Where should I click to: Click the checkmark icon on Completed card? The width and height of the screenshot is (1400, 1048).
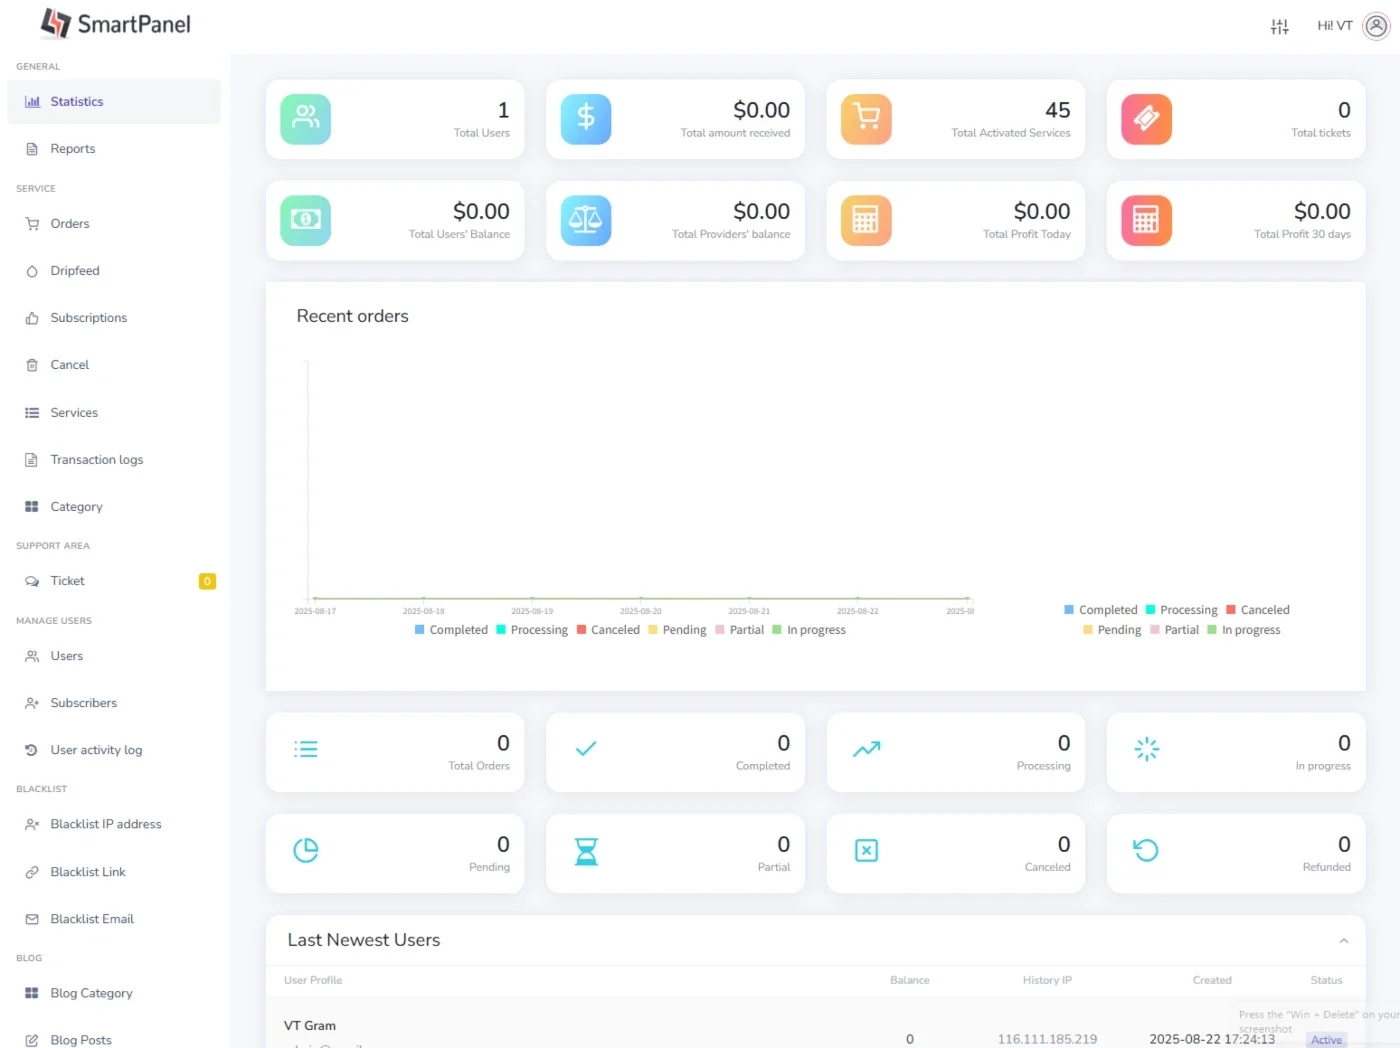click(586, 748)
